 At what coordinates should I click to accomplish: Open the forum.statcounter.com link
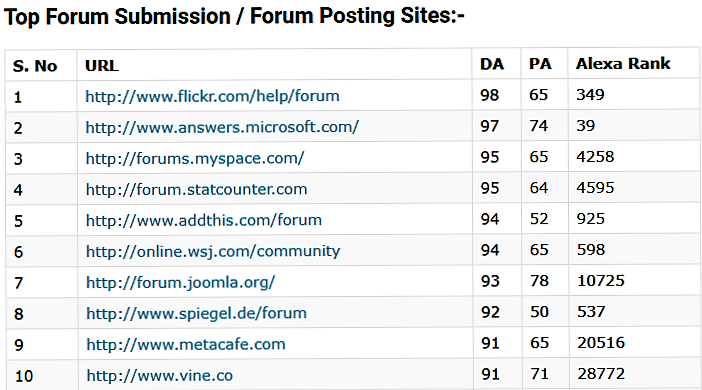pos(197,189)
